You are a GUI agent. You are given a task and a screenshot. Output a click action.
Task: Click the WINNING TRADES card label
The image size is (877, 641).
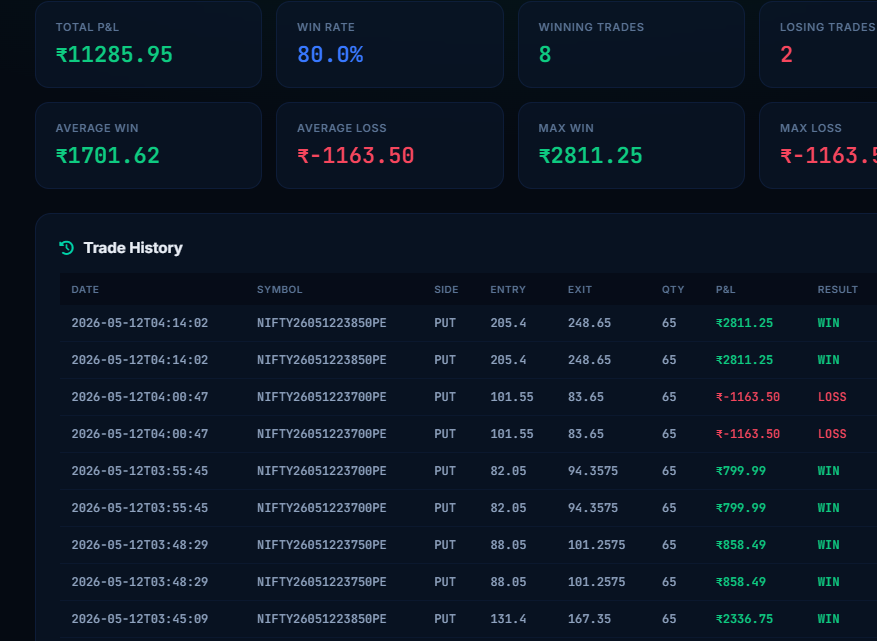[591, 27]
